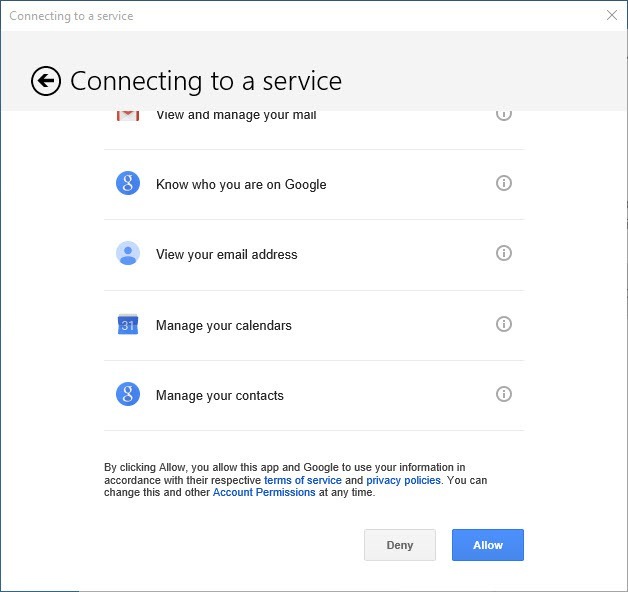This screenshot has height=592, width=628.
Task: Click the calendar 31 icon
Action: click(127, 325)
